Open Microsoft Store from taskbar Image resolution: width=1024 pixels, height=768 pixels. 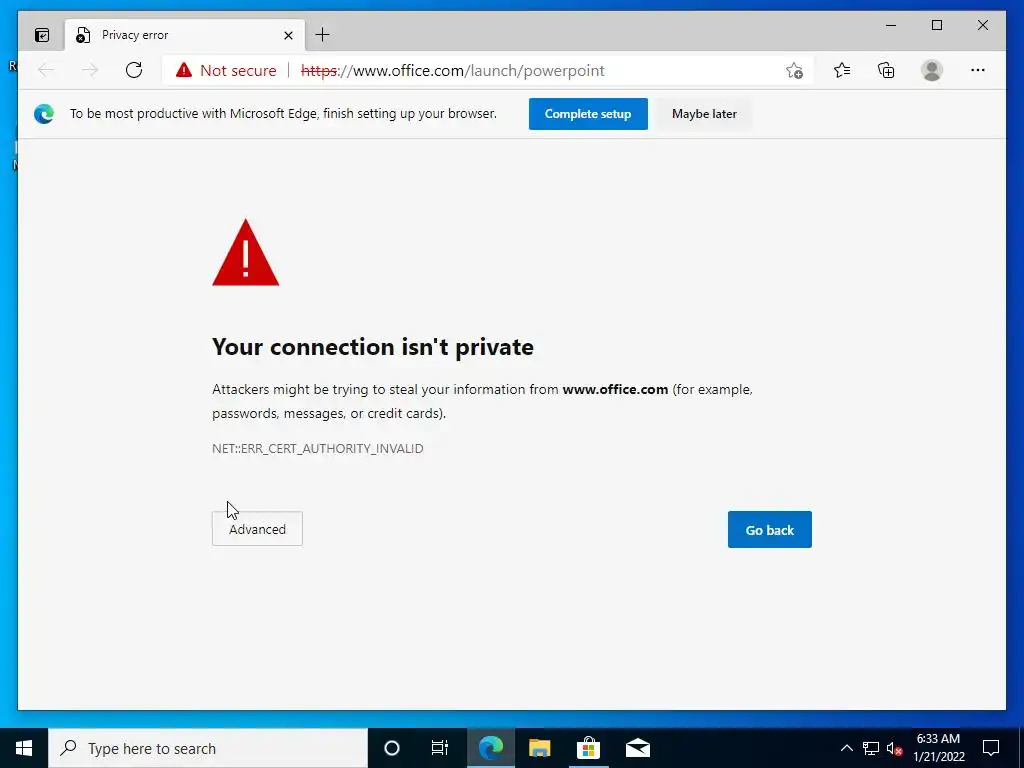(x=588, y=748)
